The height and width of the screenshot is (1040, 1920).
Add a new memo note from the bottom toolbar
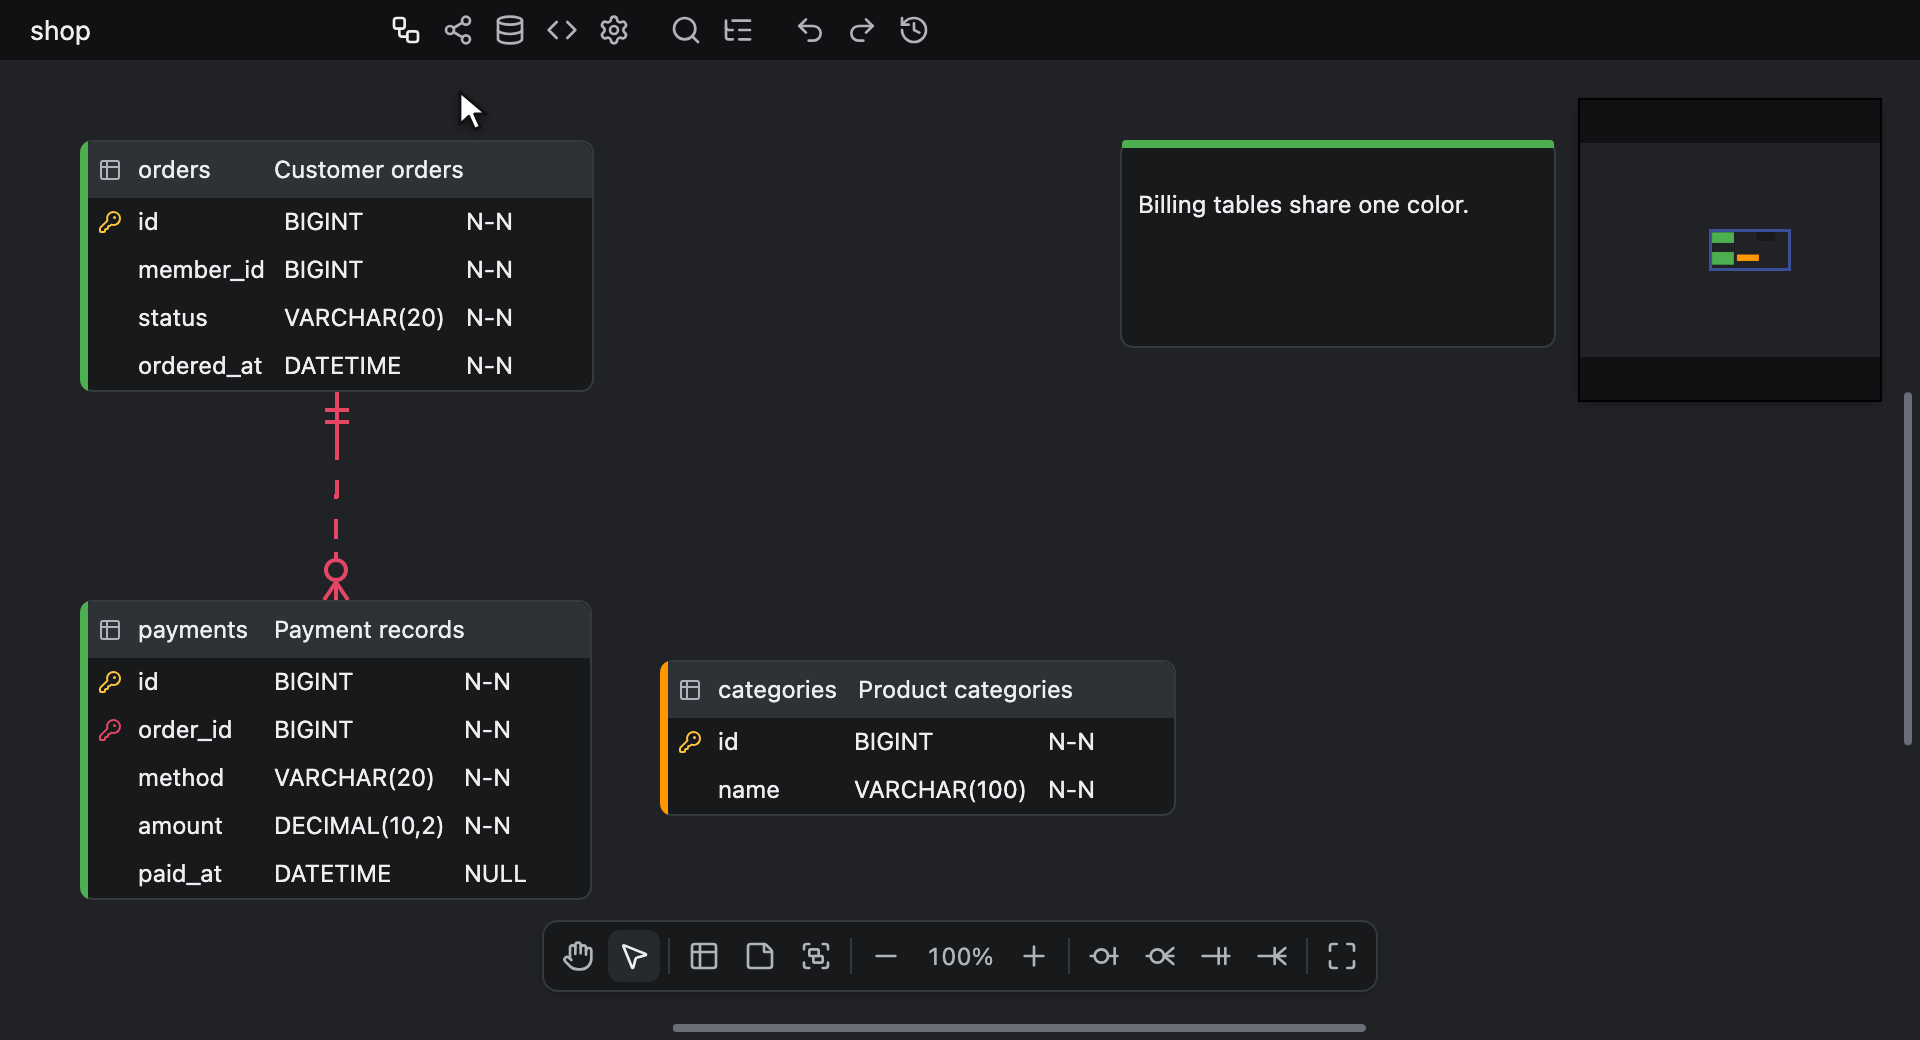pyautogui.click(x=760, y=956)
